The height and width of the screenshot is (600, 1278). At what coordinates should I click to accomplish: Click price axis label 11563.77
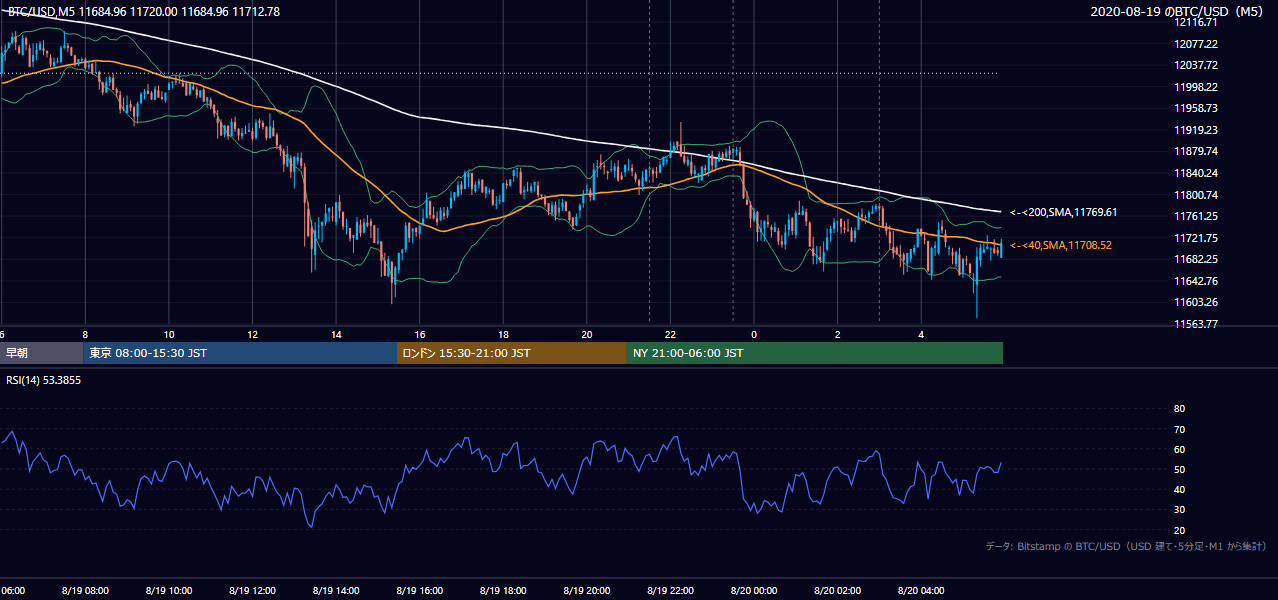pos(1196,324)
